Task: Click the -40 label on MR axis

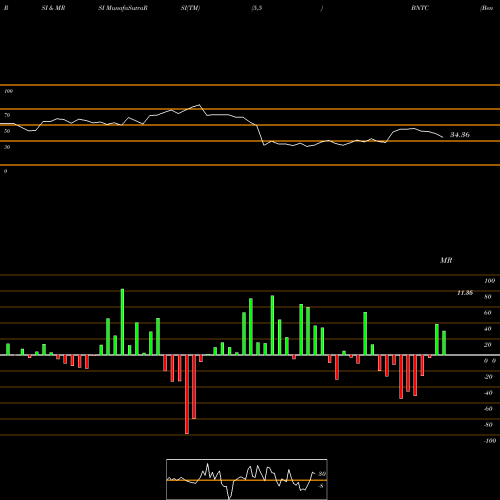Action: [488, 393]
